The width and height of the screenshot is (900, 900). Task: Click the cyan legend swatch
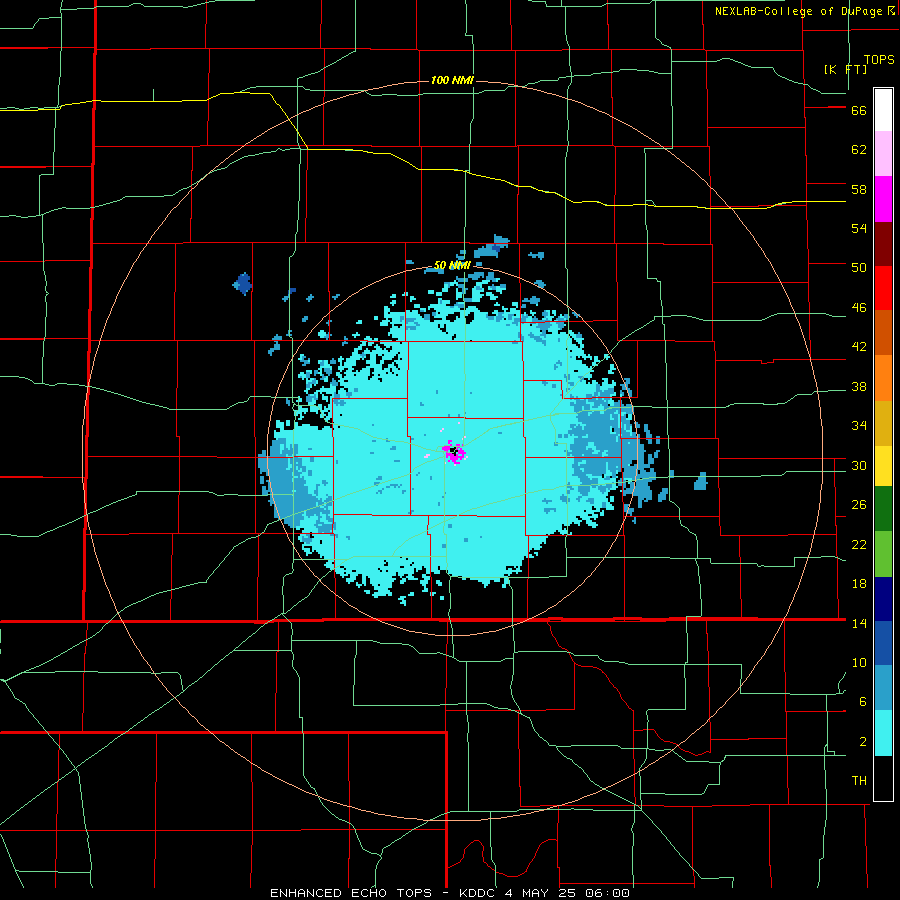(x=883, y=733)
